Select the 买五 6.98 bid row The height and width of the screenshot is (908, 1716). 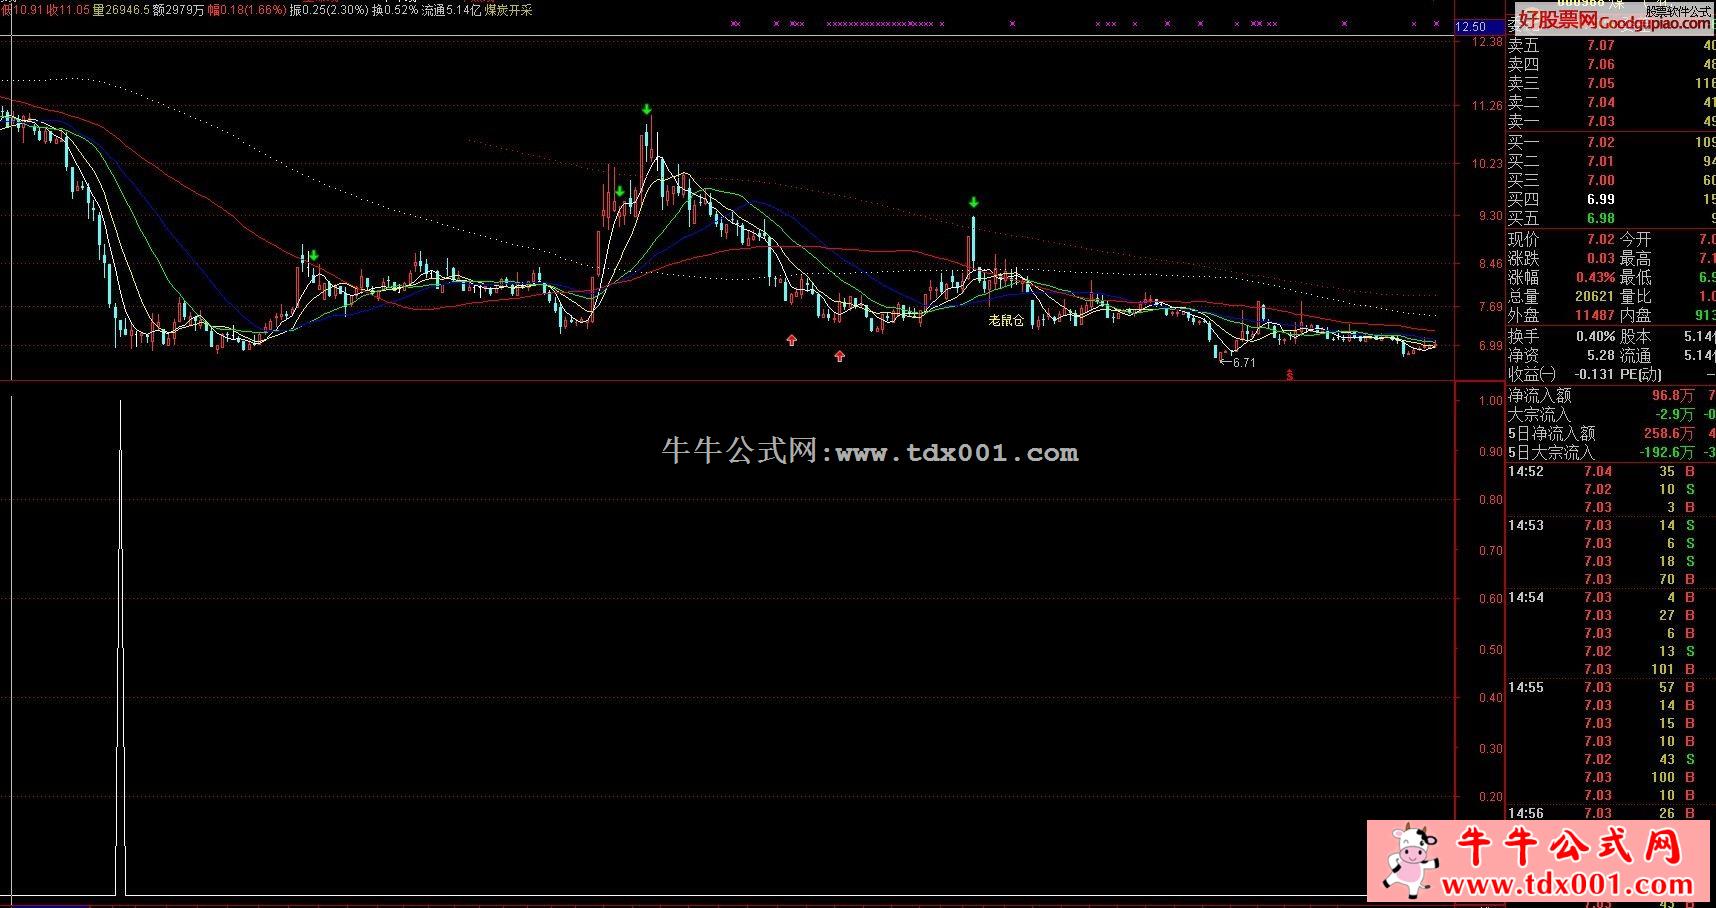1611,218
